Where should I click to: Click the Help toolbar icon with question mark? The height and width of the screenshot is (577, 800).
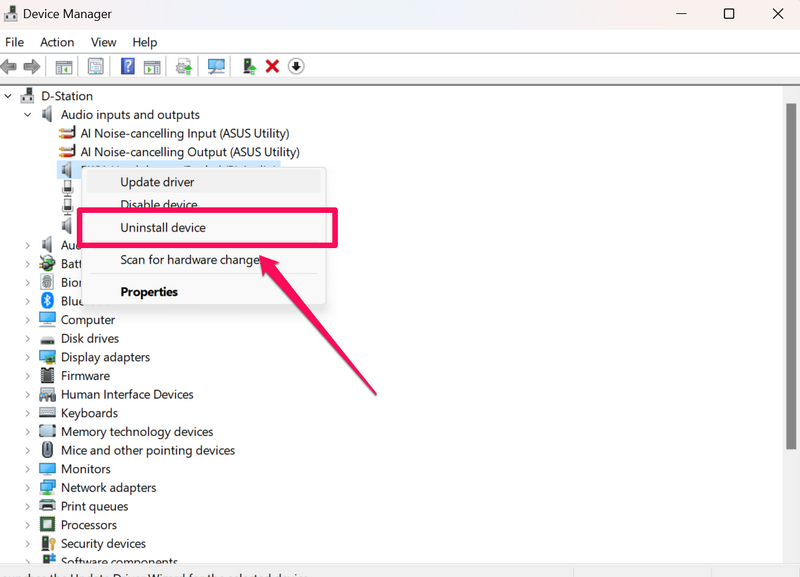point(127,67)
